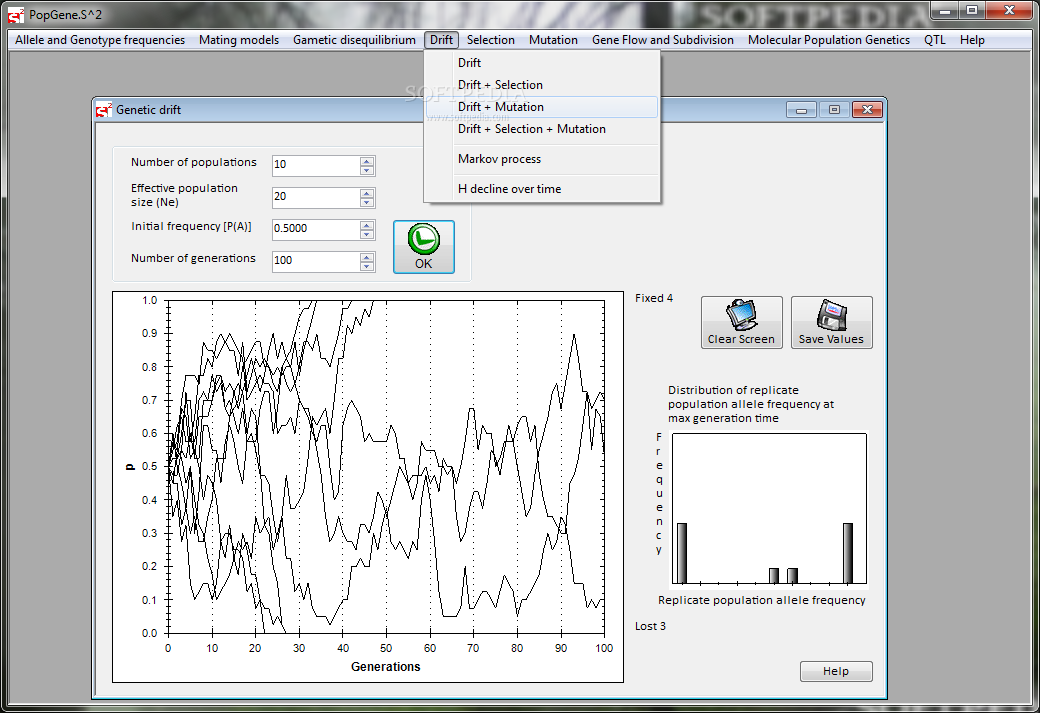1040x713 pixels.
Task: Decrease Number of generations with down arrow
Action: click(x=367, y=265)
